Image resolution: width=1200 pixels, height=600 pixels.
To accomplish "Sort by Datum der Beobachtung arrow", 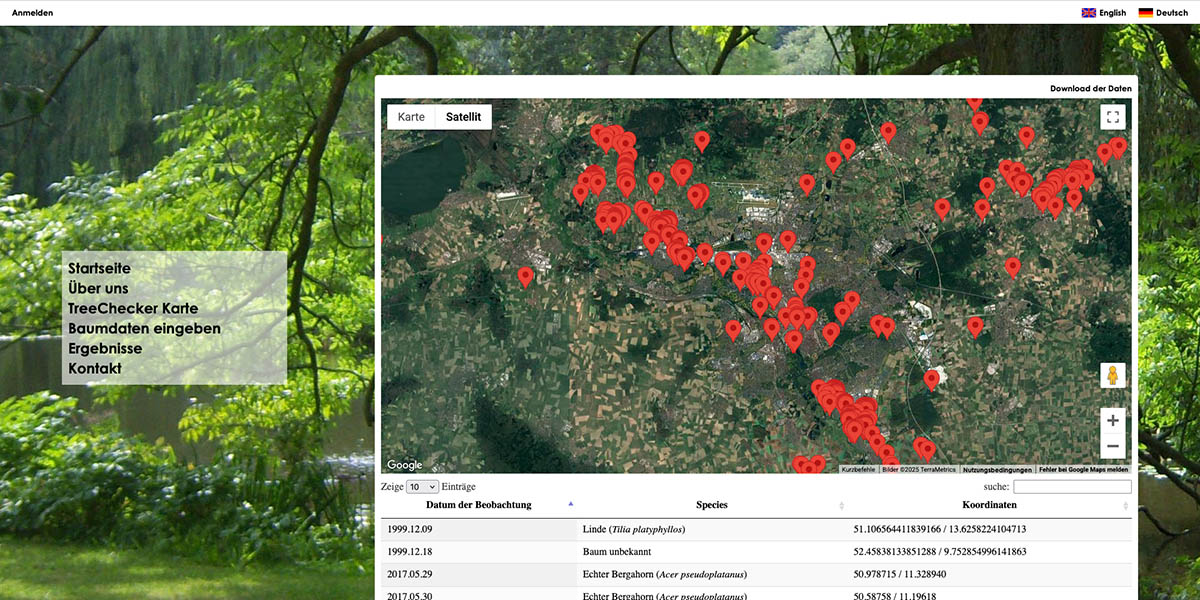I will tap(571, 505).
